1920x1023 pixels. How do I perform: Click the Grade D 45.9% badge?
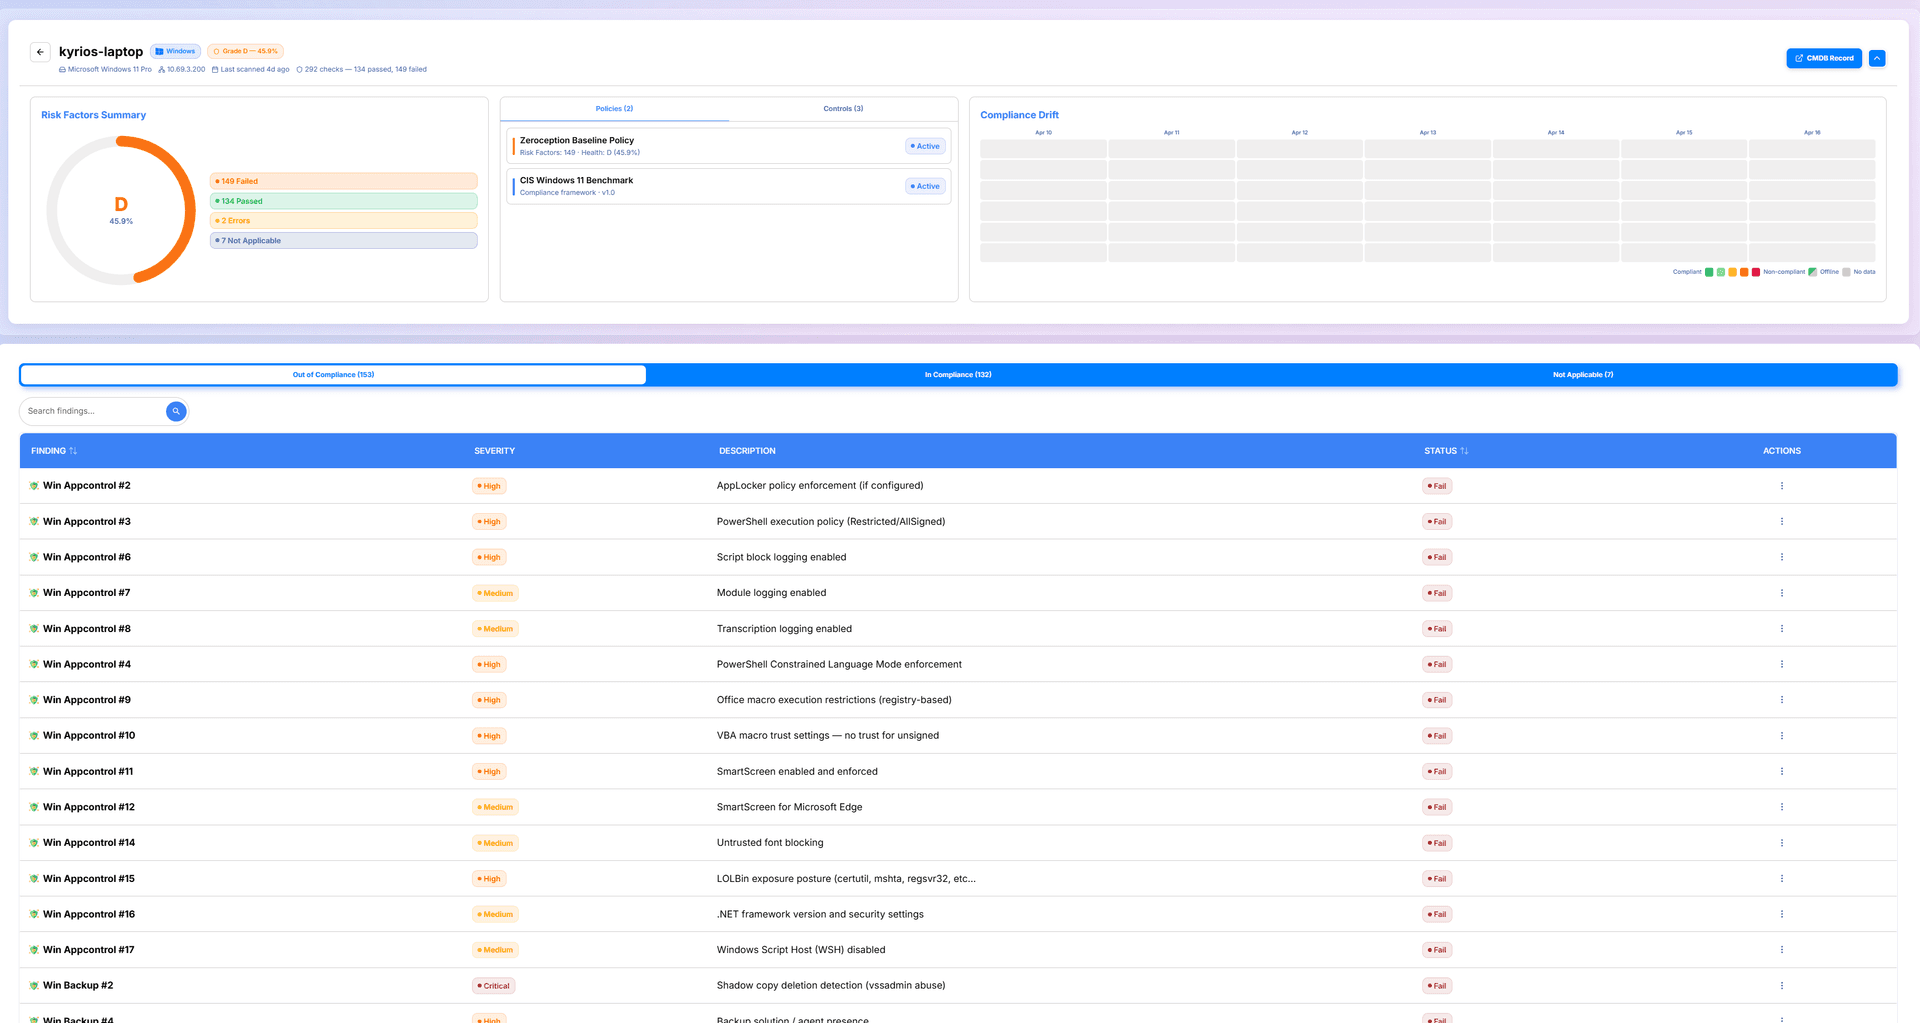click(246, 51)
